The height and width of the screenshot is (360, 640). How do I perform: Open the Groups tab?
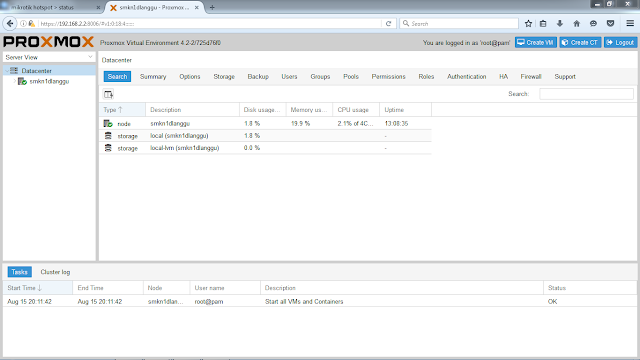click(x=320, y=76)
